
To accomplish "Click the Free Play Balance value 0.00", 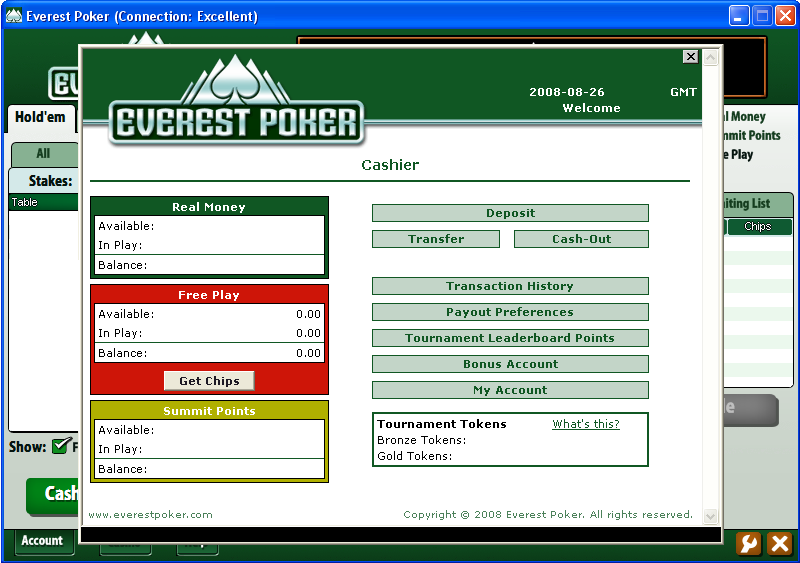I will coord(308,353).
